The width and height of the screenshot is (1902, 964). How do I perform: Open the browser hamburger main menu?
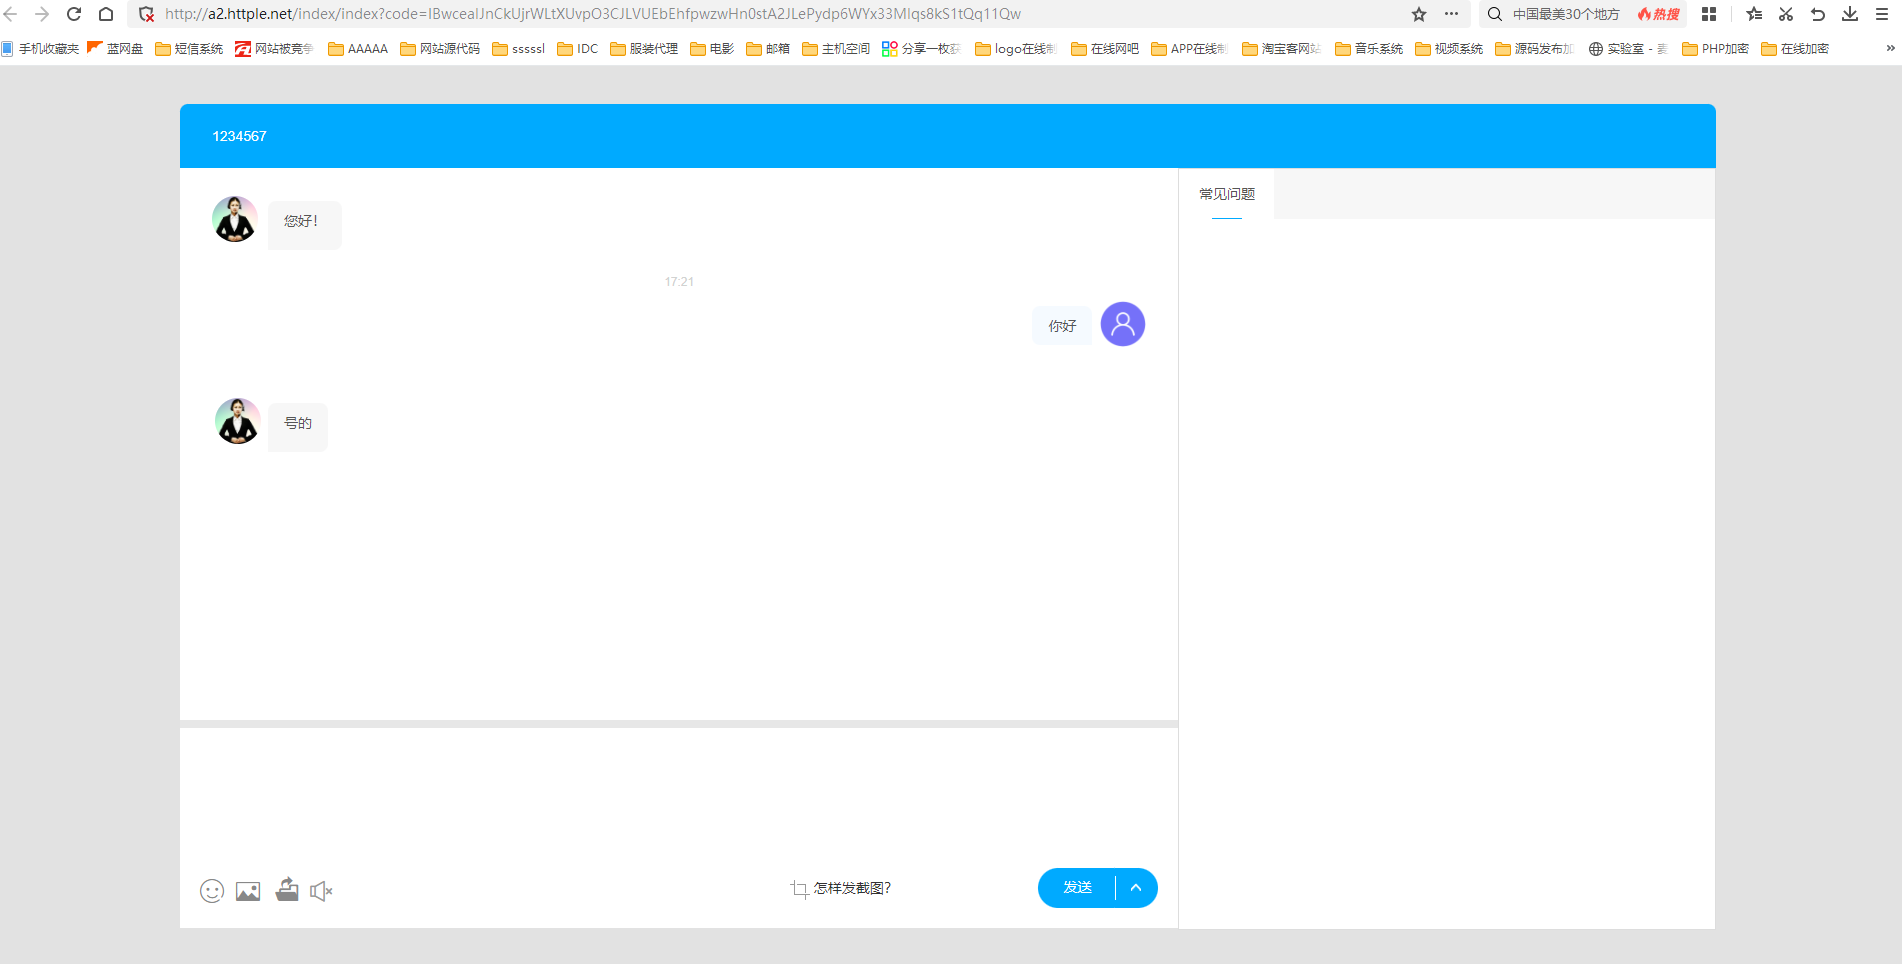coord(1882,14)
